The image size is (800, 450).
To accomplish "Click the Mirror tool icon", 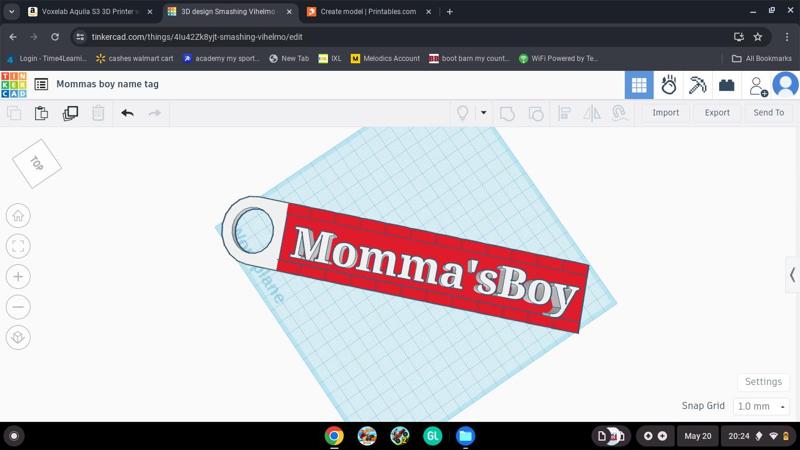I will (592, 113).
